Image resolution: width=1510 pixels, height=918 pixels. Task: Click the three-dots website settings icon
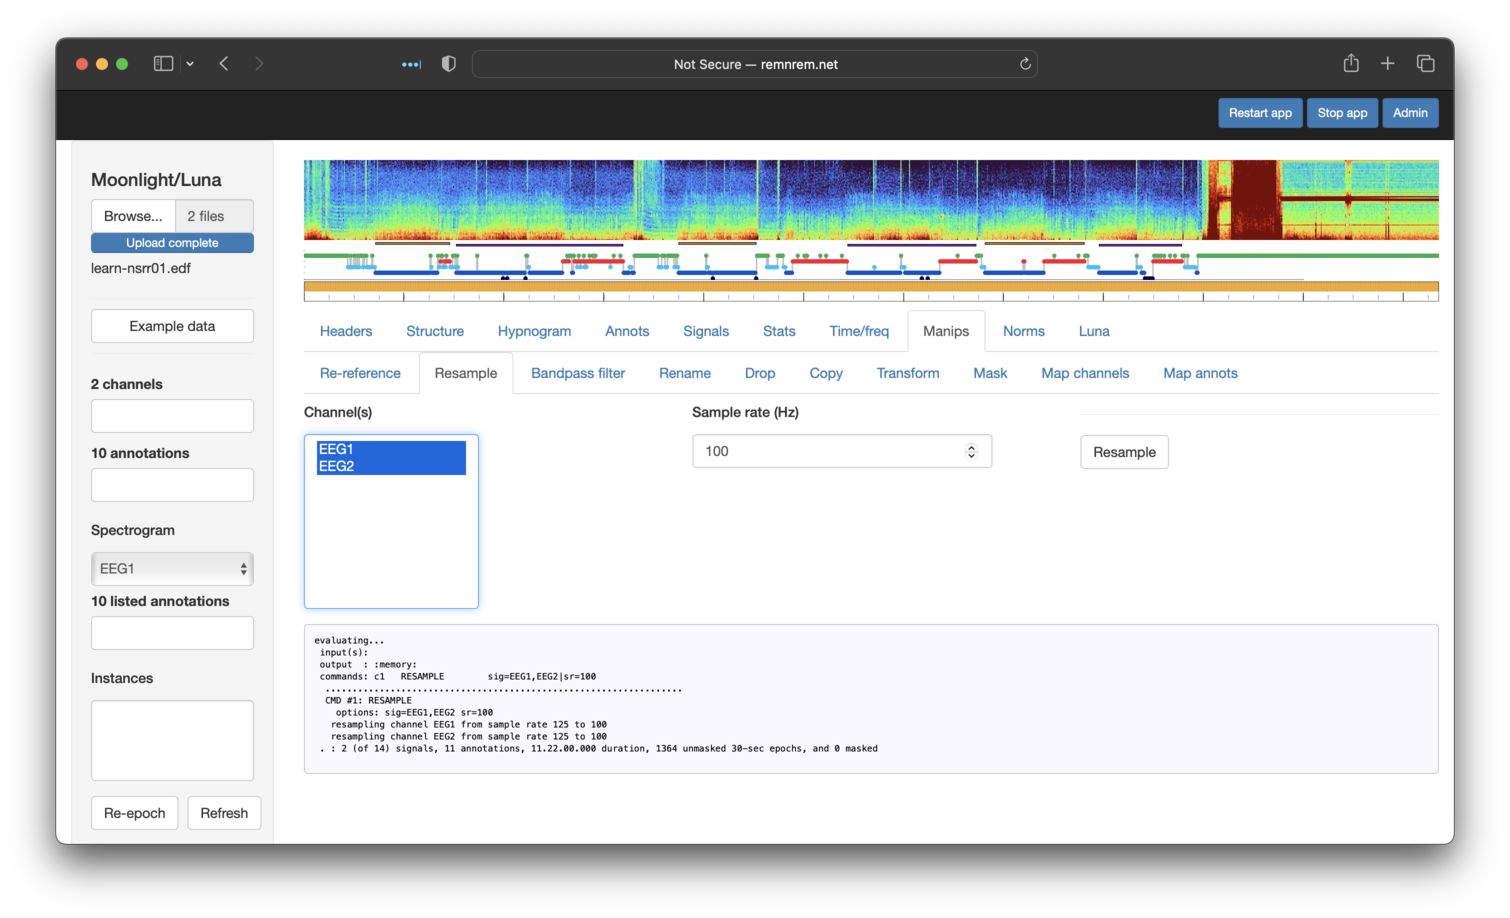(411, 64)
